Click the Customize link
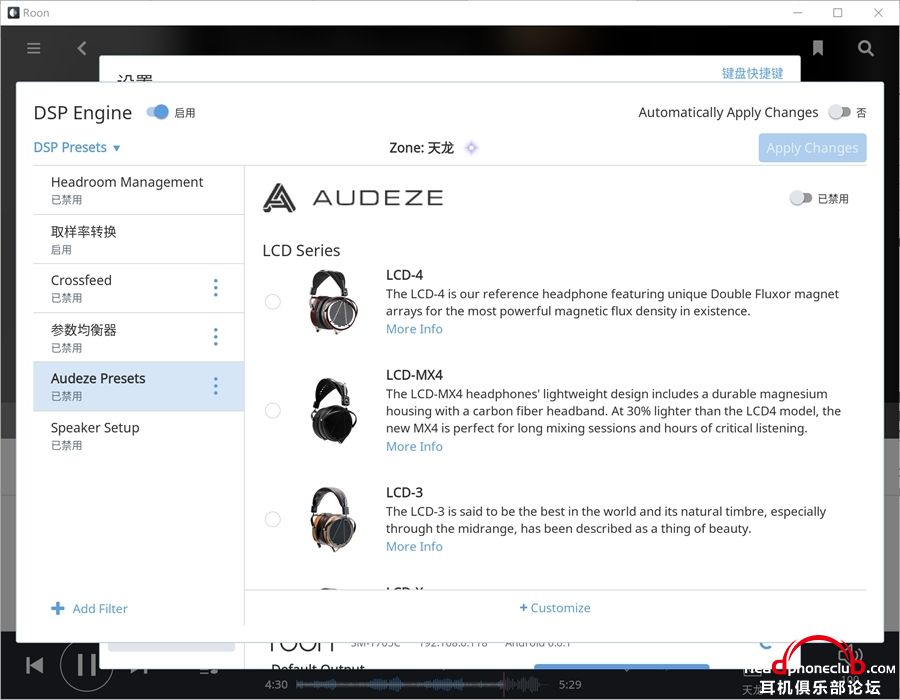The image size is (900, 700). [x=555, y=608]
